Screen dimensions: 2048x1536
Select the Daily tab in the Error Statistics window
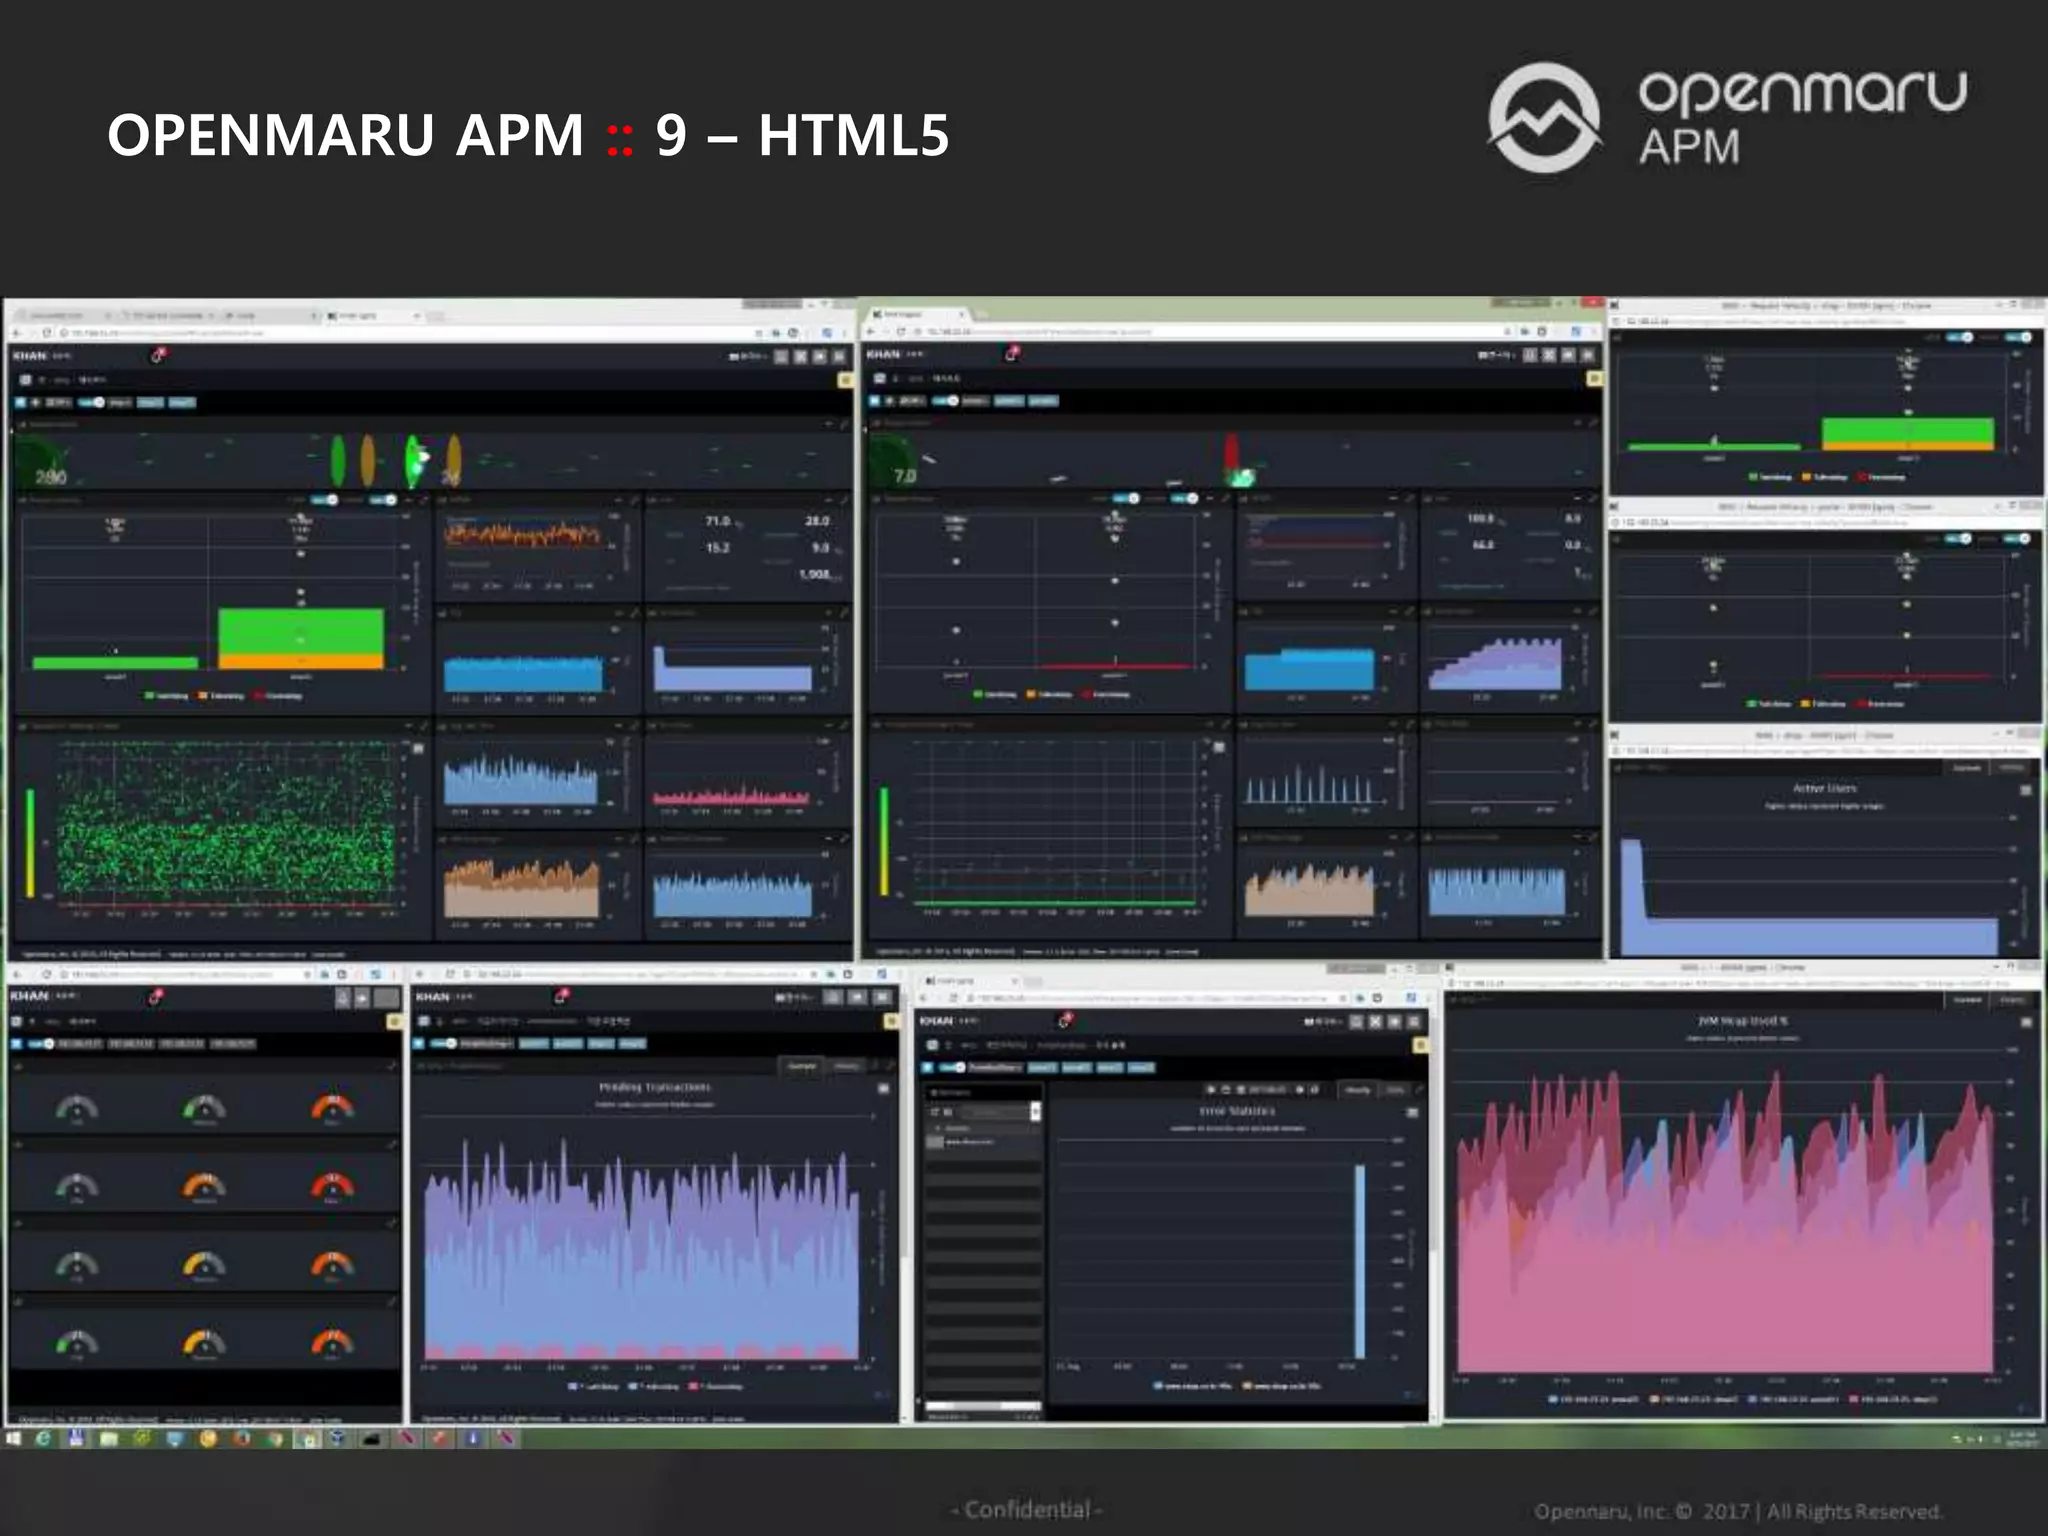click(x=1396, y=1089)
